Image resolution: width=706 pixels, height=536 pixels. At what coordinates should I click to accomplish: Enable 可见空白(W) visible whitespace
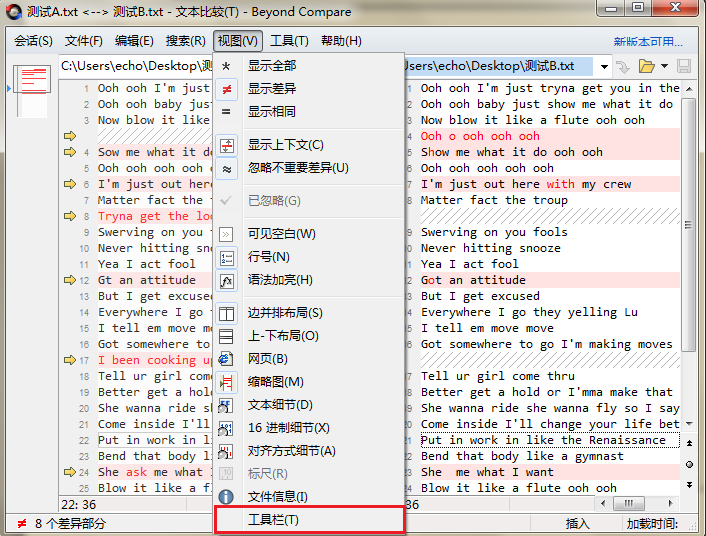(x=226, y=234)
